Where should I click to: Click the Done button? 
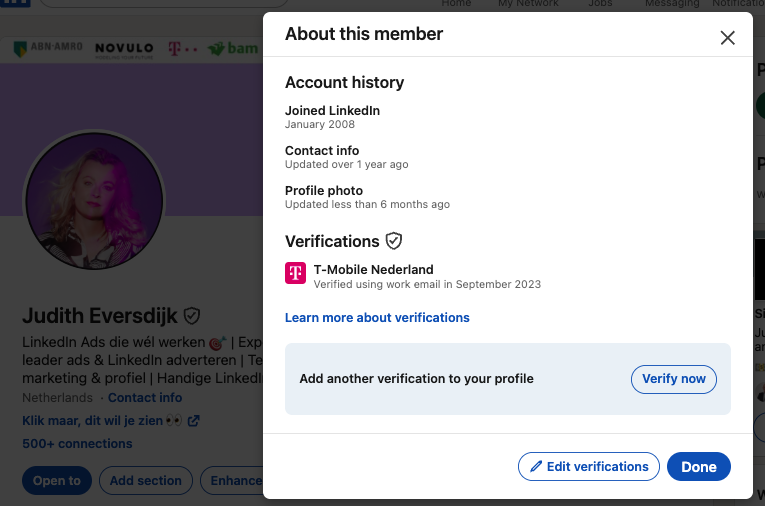[699, 466]
